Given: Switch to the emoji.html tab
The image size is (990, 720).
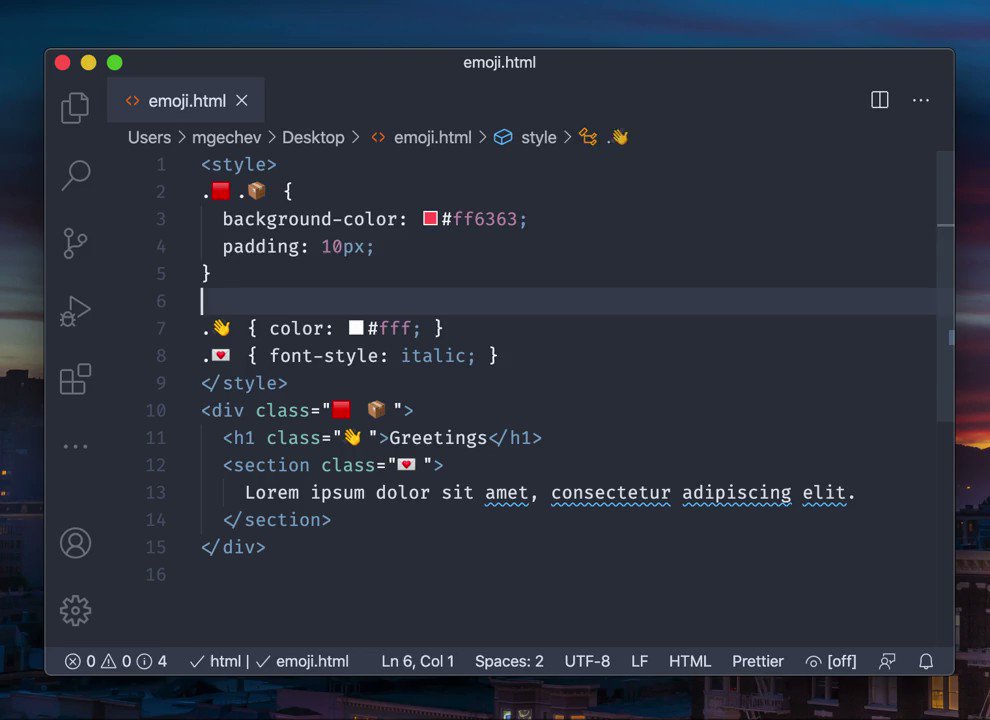Looking at the screenshot, I should coord(186,100).
